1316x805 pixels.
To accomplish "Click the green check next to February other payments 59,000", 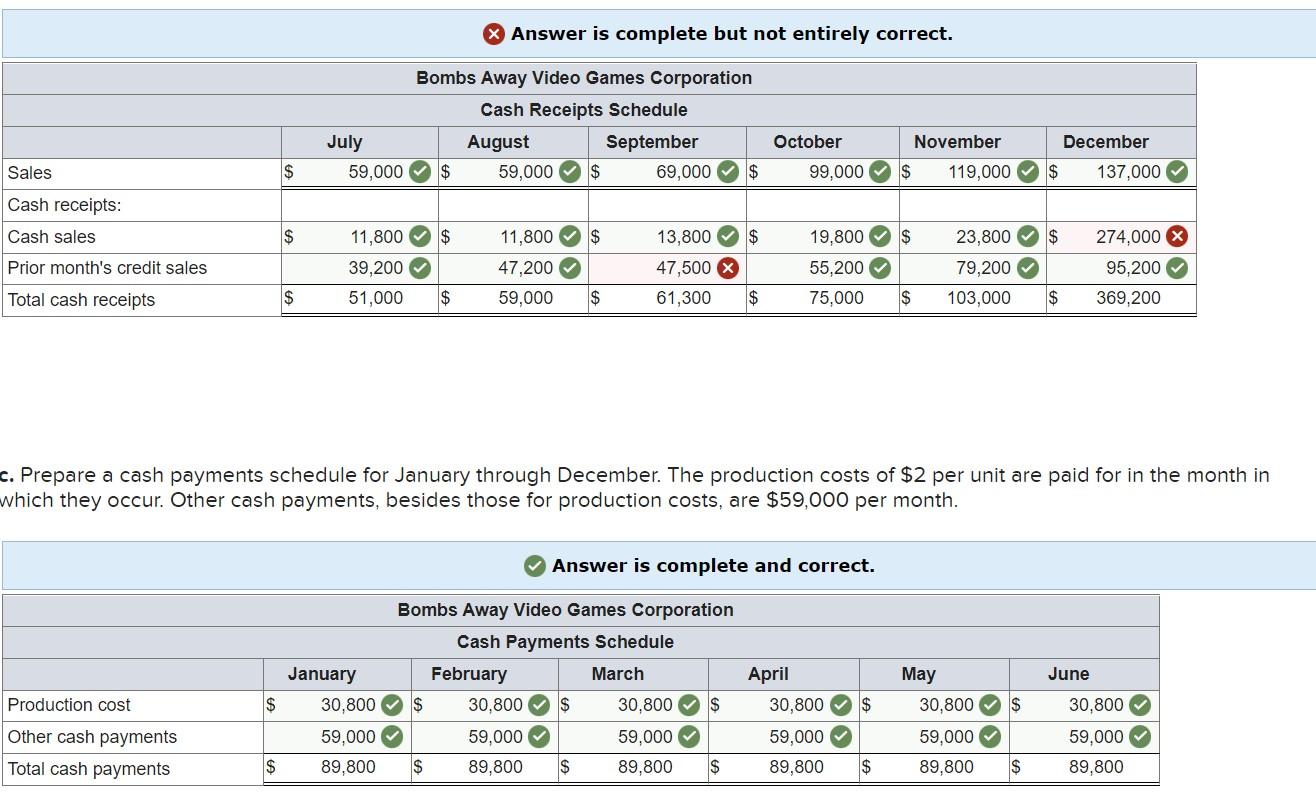I will pyautogui.click(x=539, y=737).
